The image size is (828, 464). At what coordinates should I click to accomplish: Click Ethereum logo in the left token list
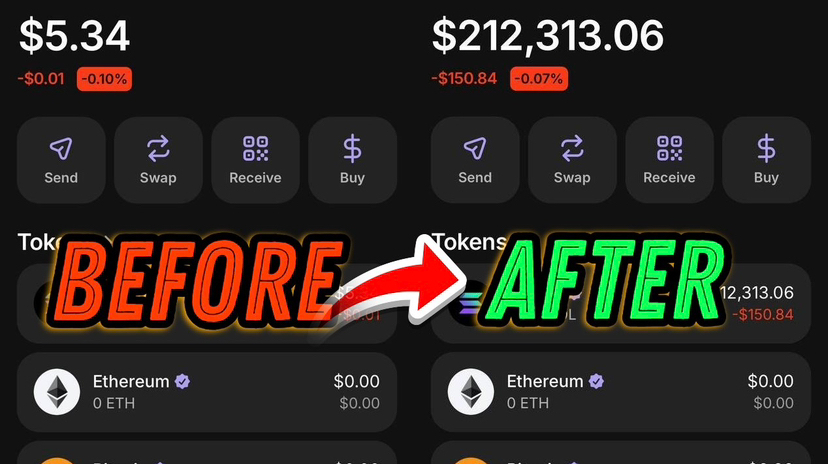[57, 392]
